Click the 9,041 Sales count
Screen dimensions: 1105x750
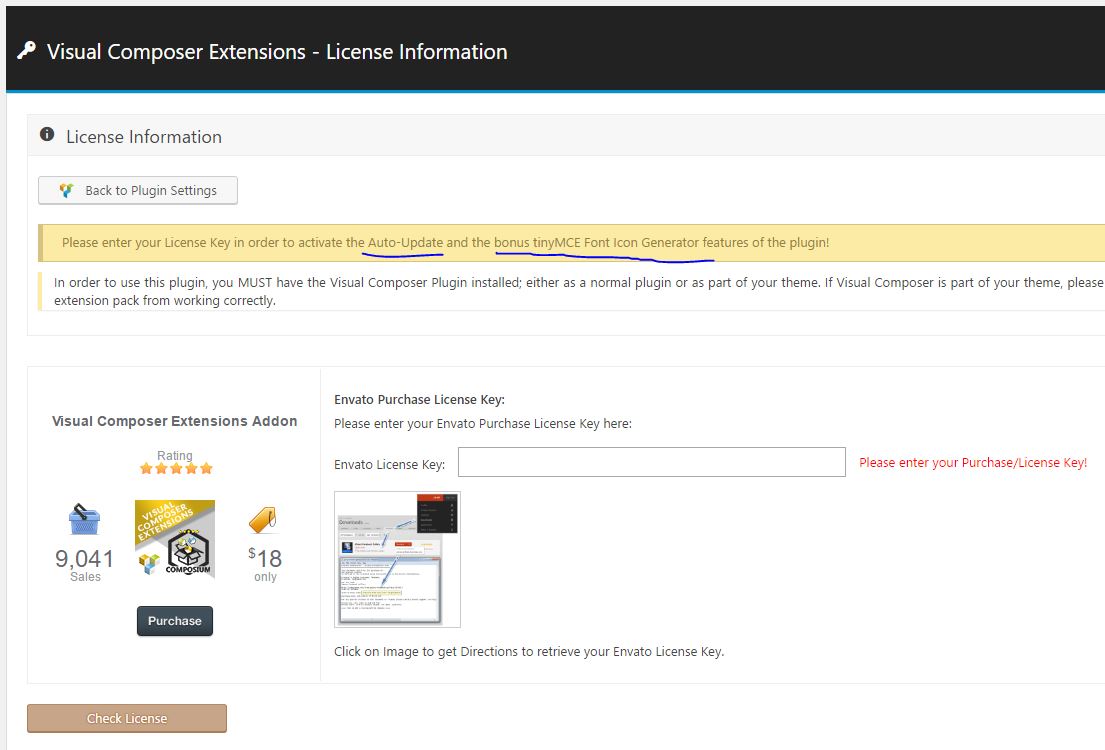point(85,563)
